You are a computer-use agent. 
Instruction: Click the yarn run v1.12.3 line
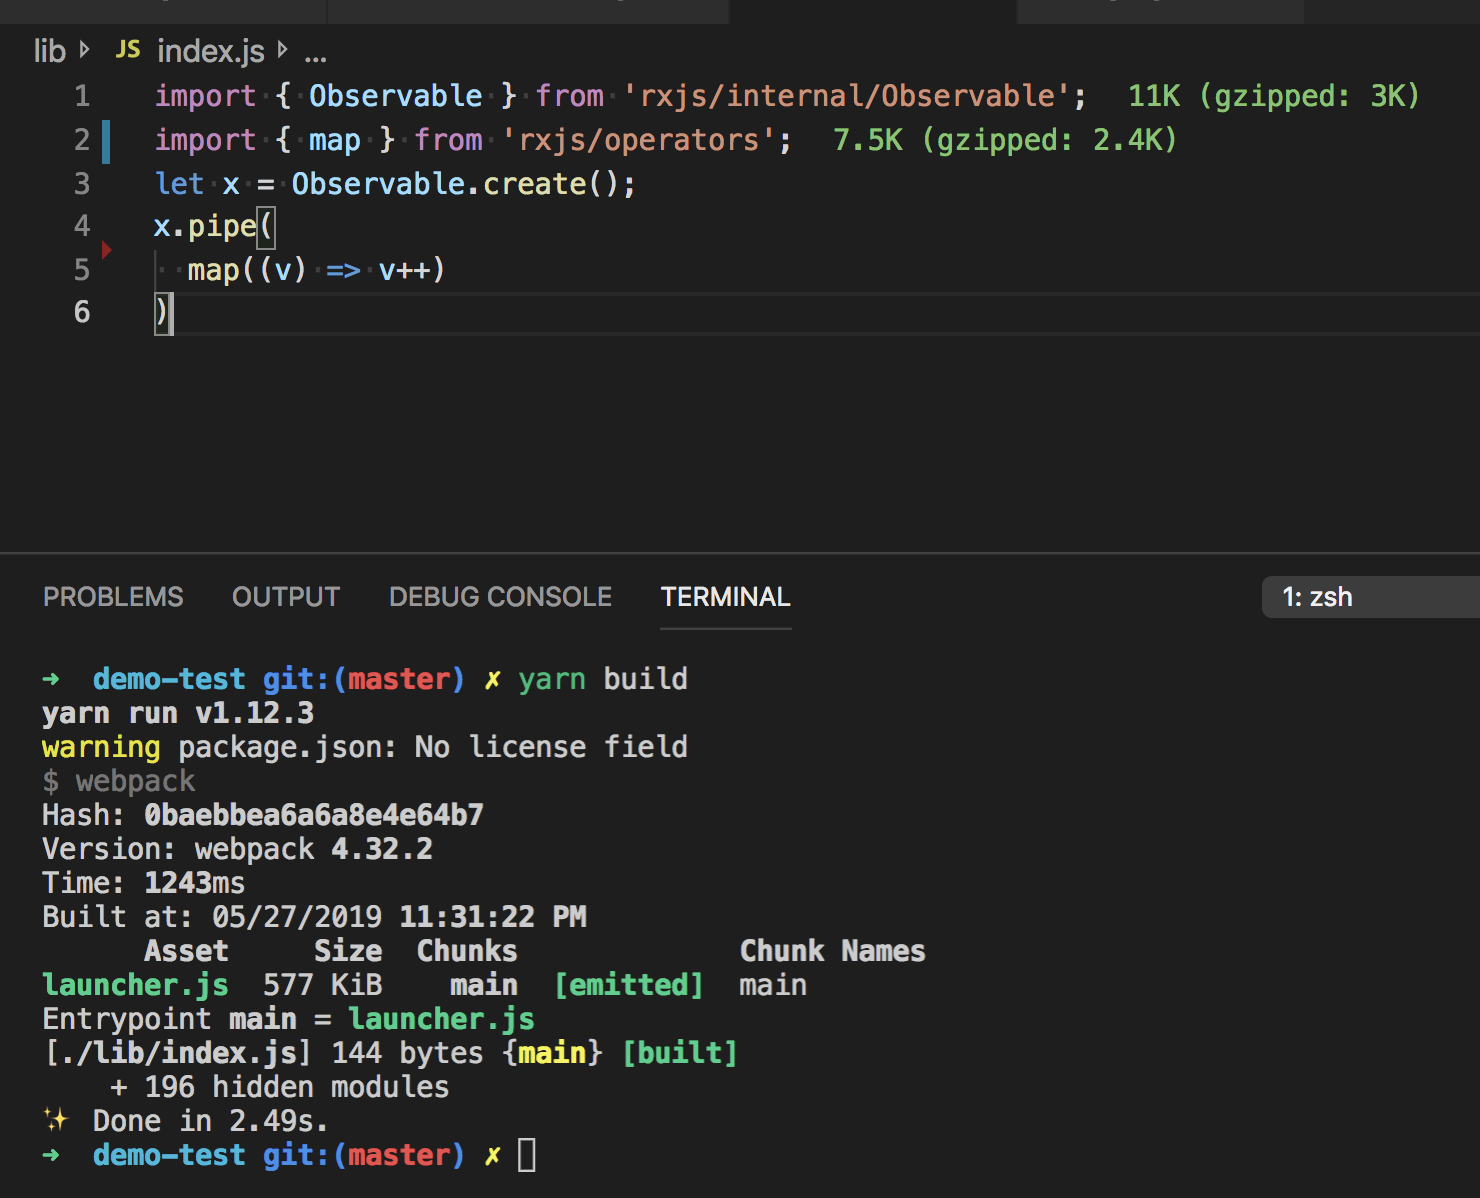[178, 713]
